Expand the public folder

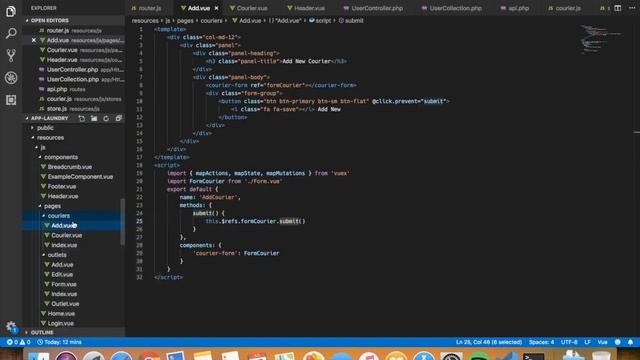pos(45,128)
